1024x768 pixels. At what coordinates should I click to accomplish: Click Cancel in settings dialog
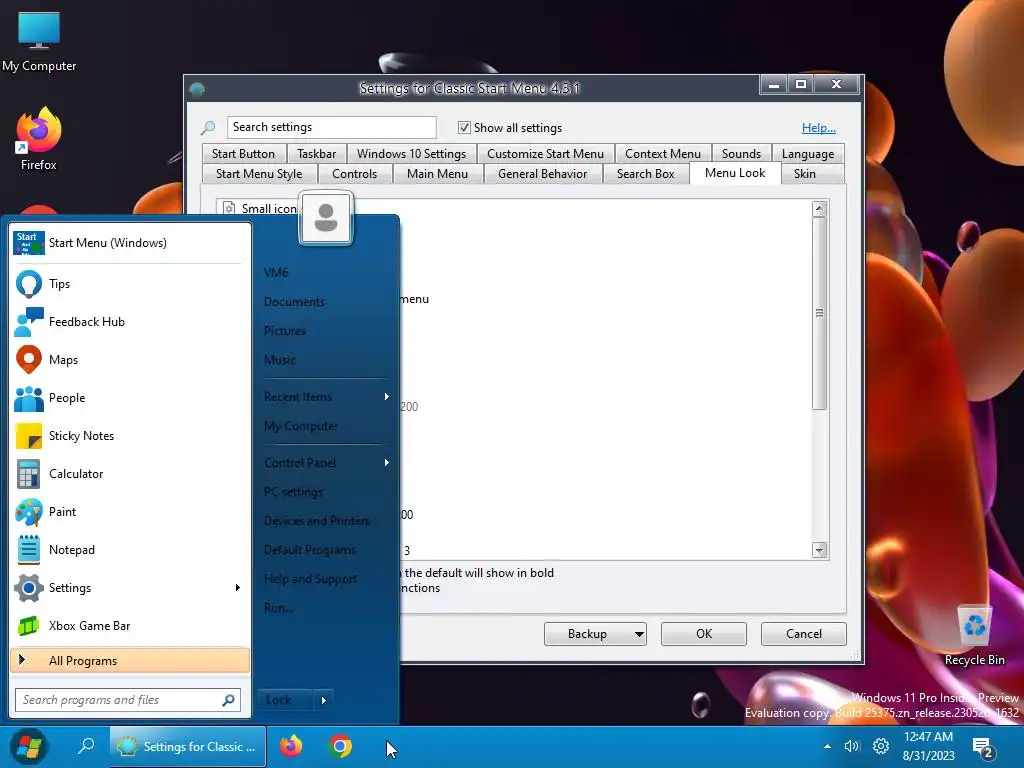pyautogui.click(x=803, y=633)
